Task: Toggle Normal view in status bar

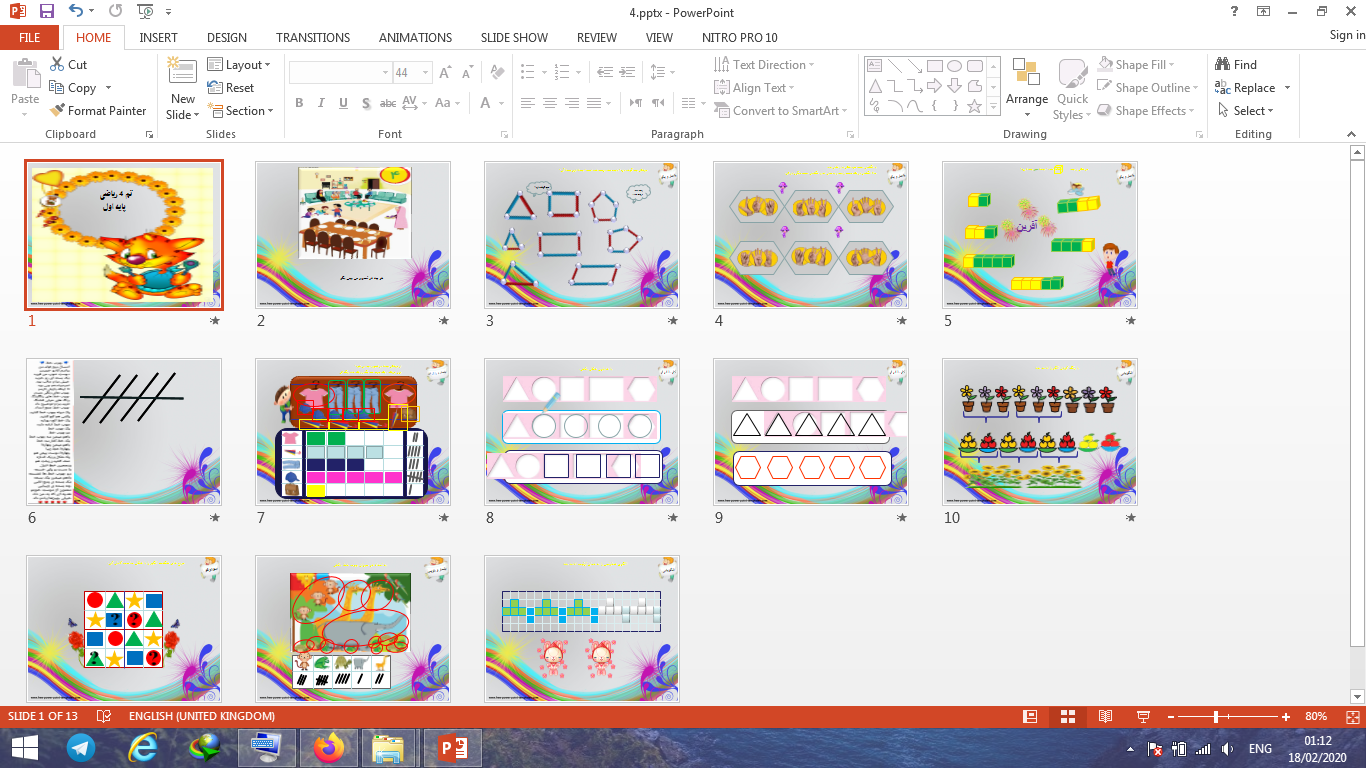Action: click(1030, 716)
